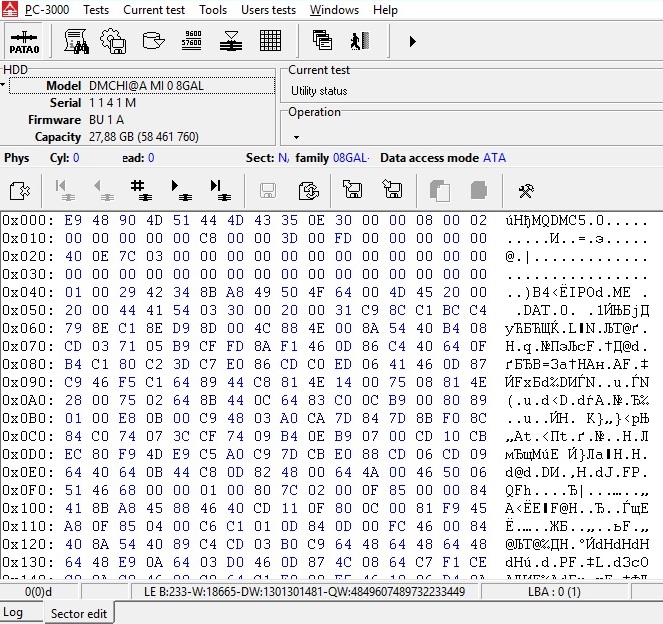The image size is (663, 624).
Task: Open the grid table view icon
Action: [x=269, y=41]
